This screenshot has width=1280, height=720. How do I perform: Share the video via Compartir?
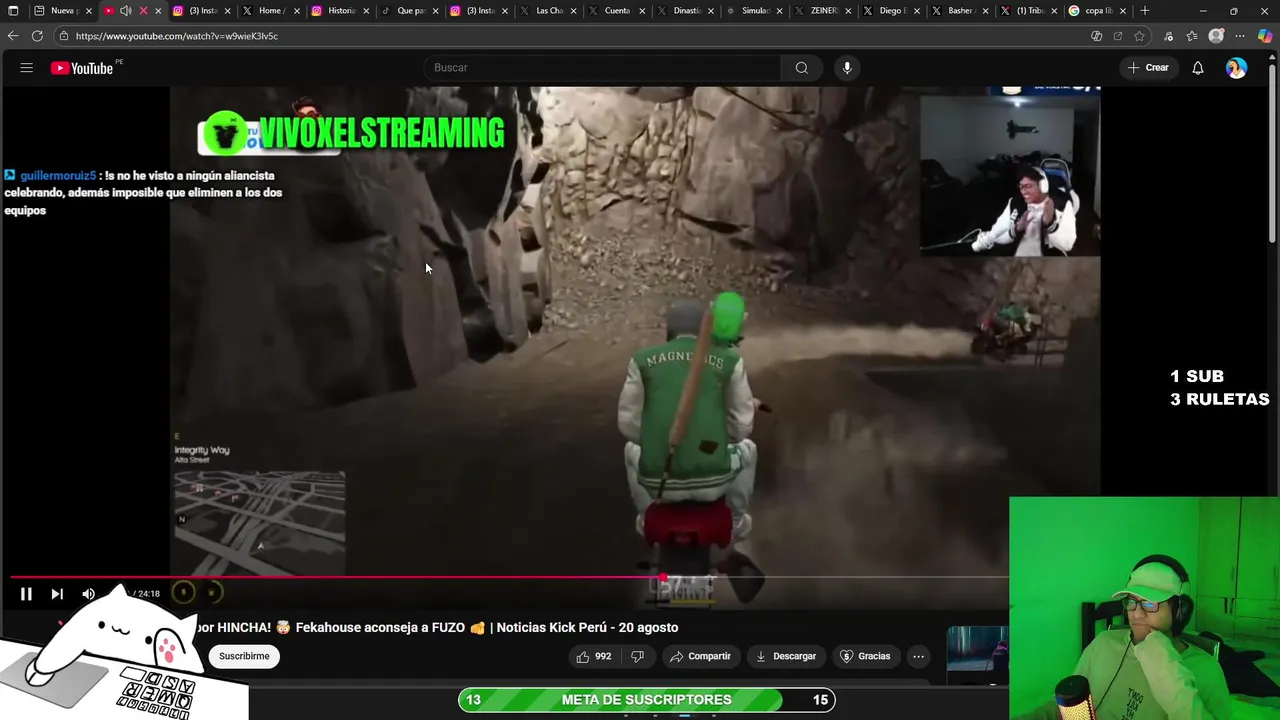[x=700, y=656]
